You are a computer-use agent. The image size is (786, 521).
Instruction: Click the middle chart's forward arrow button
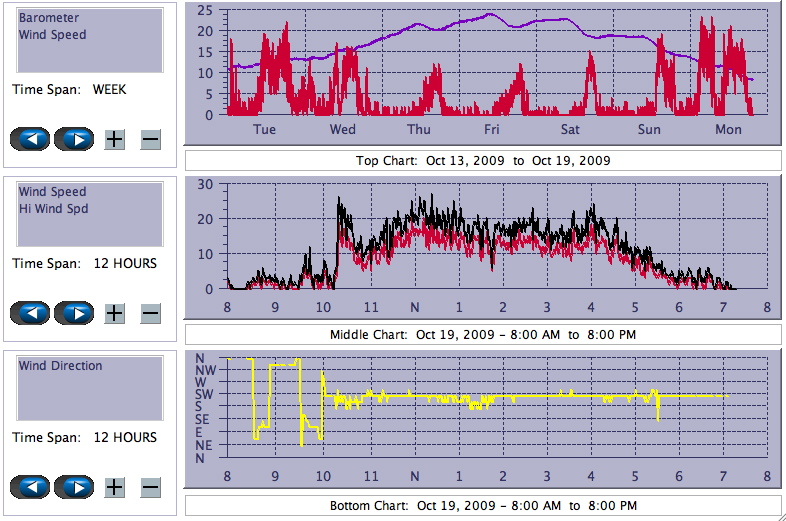point(74,313)
